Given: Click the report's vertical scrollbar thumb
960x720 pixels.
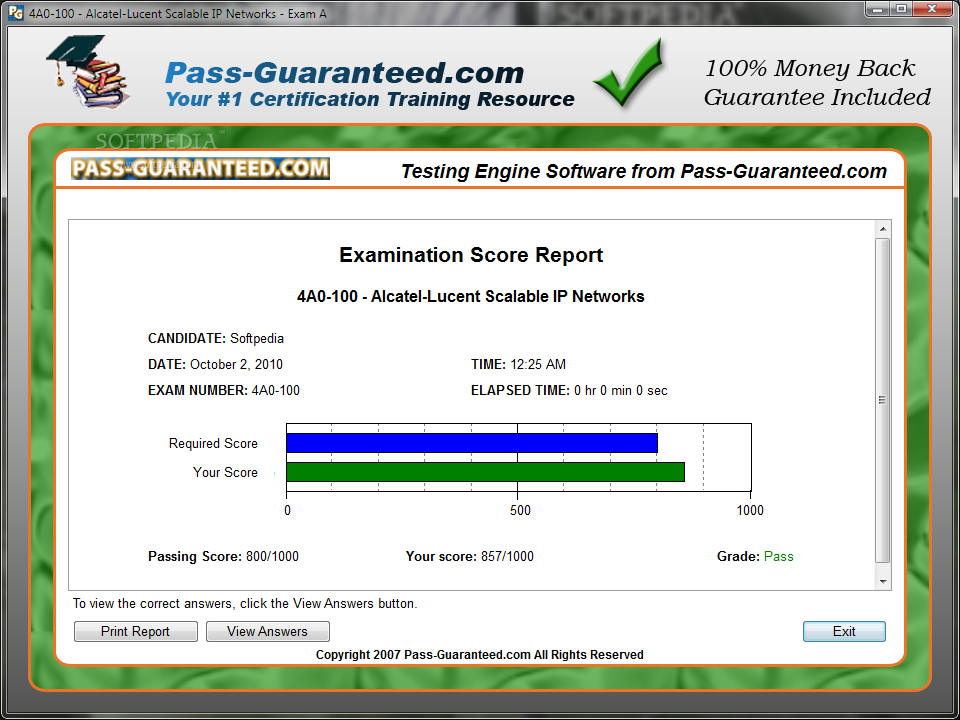Looking at the screenshot, I should tap(882, 400).
